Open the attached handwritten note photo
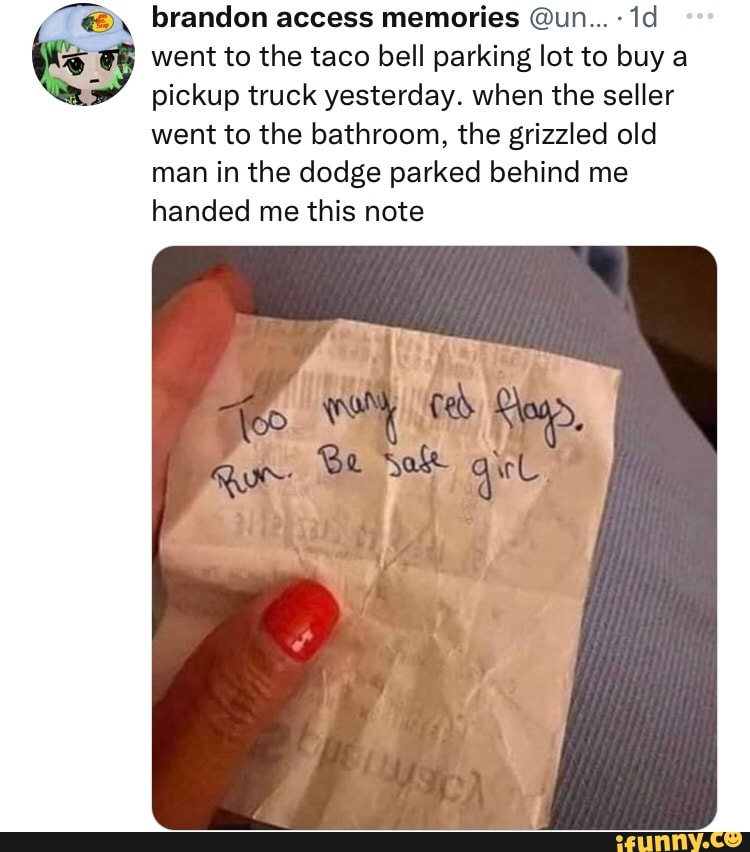Viewport: 750px width, 852px height. pos(434,537)
